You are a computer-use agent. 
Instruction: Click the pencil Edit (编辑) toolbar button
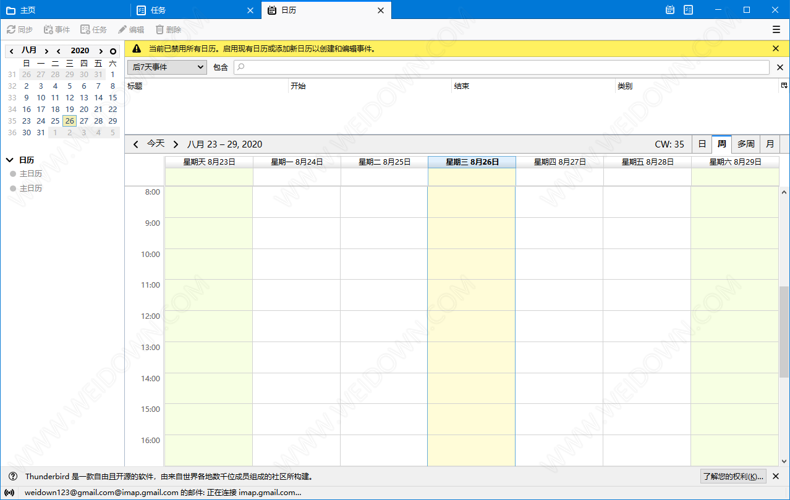pos(131,30)
